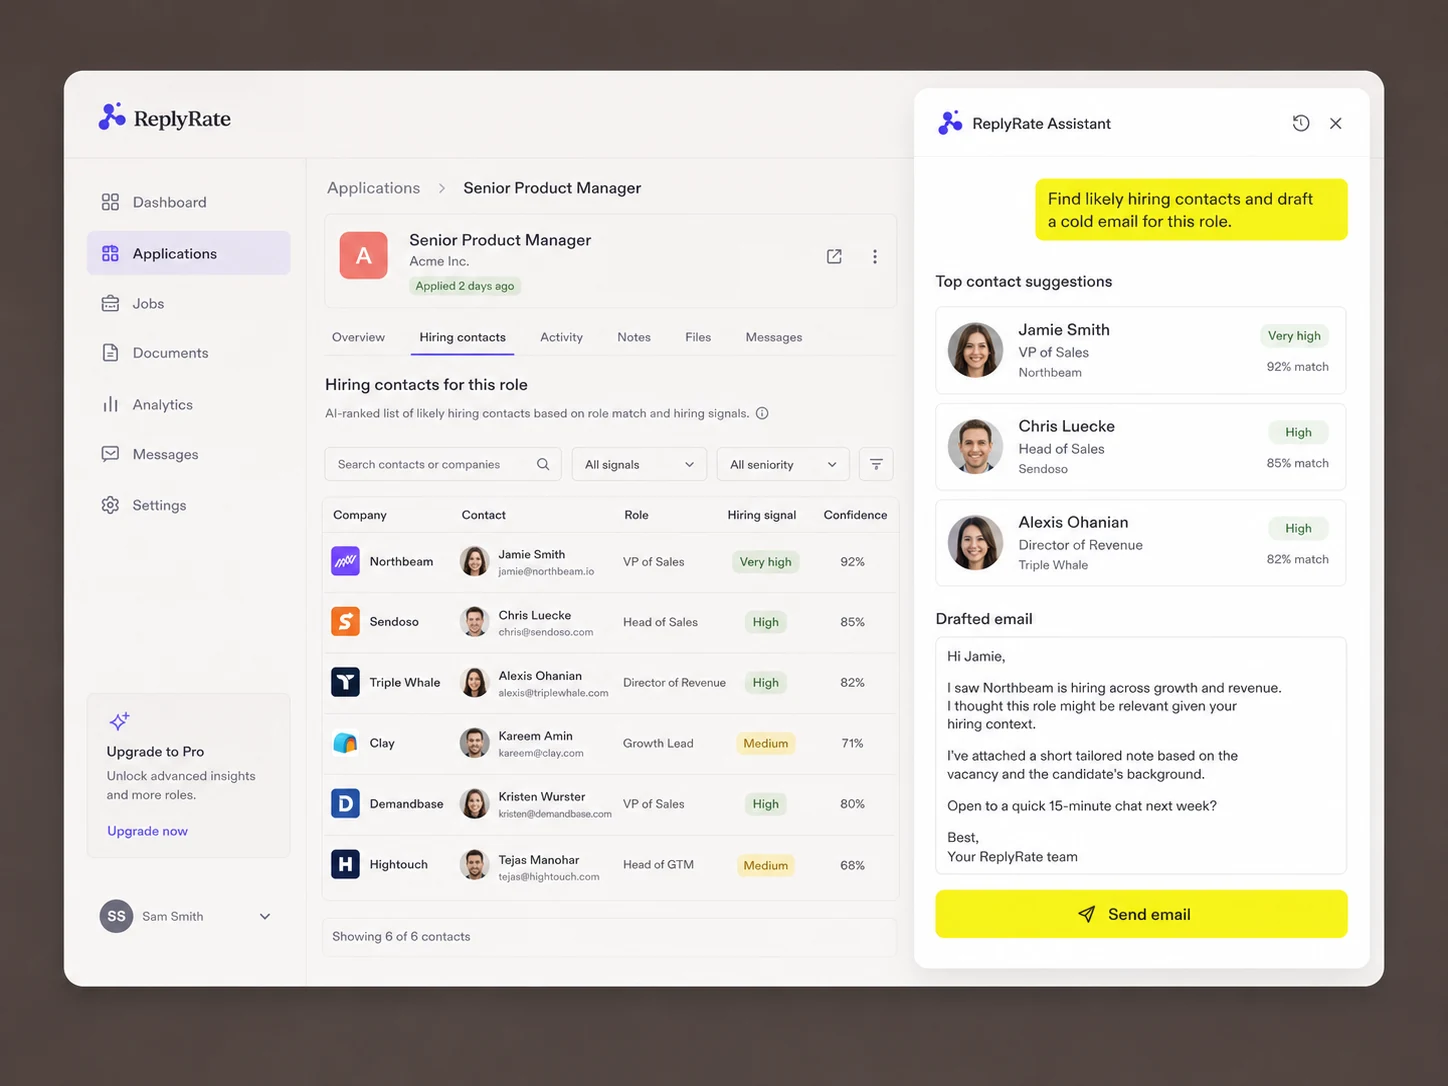Click the SS user avatar

point(116,916)
